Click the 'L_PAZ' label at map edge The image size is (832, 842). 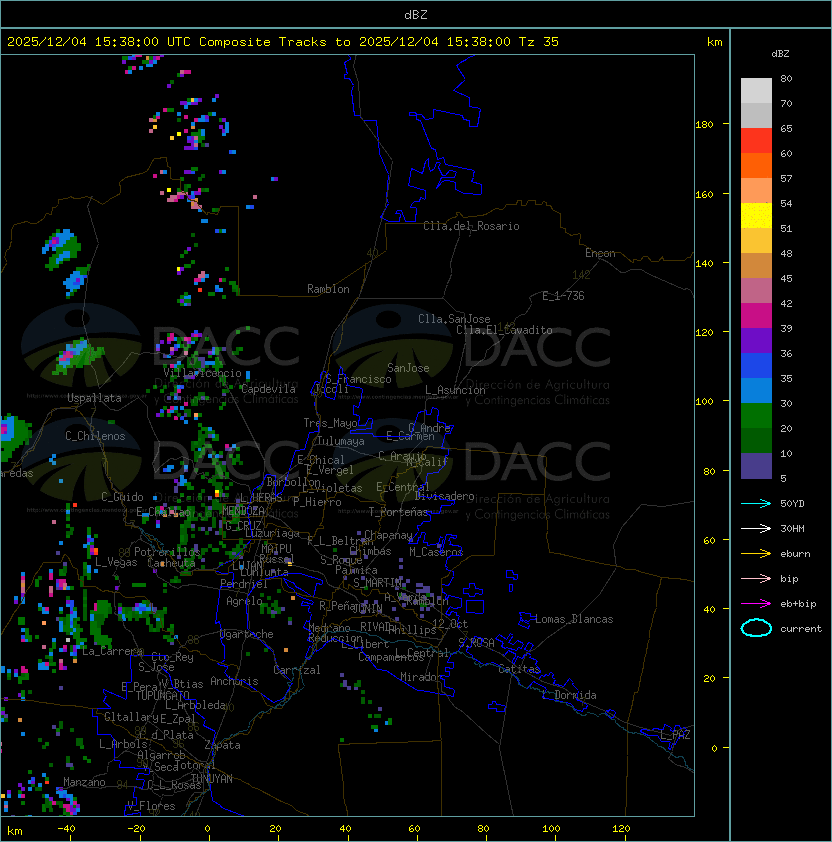coord(675,734)
